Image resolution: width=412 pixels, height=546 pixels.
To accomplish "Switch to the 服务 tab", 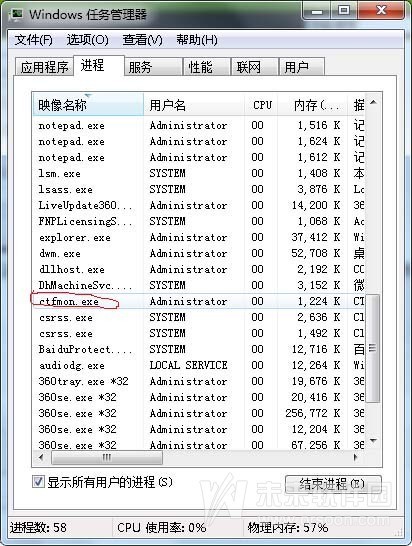I will click(x=153, y=67).
